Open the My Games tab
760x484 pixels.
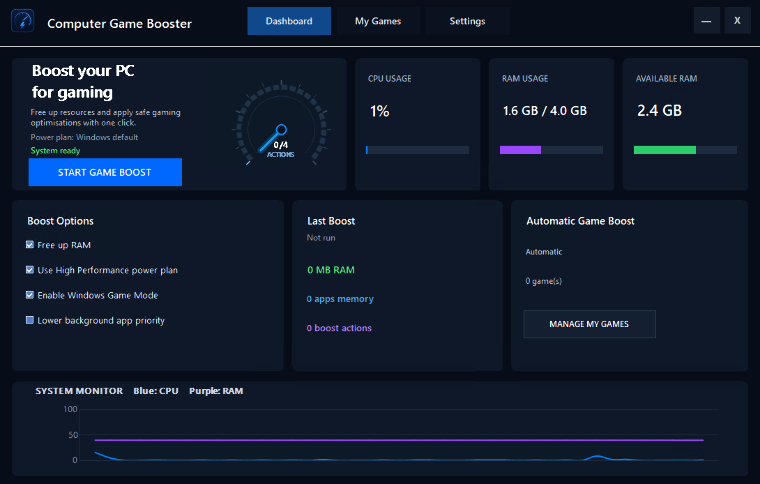point(378,21)
